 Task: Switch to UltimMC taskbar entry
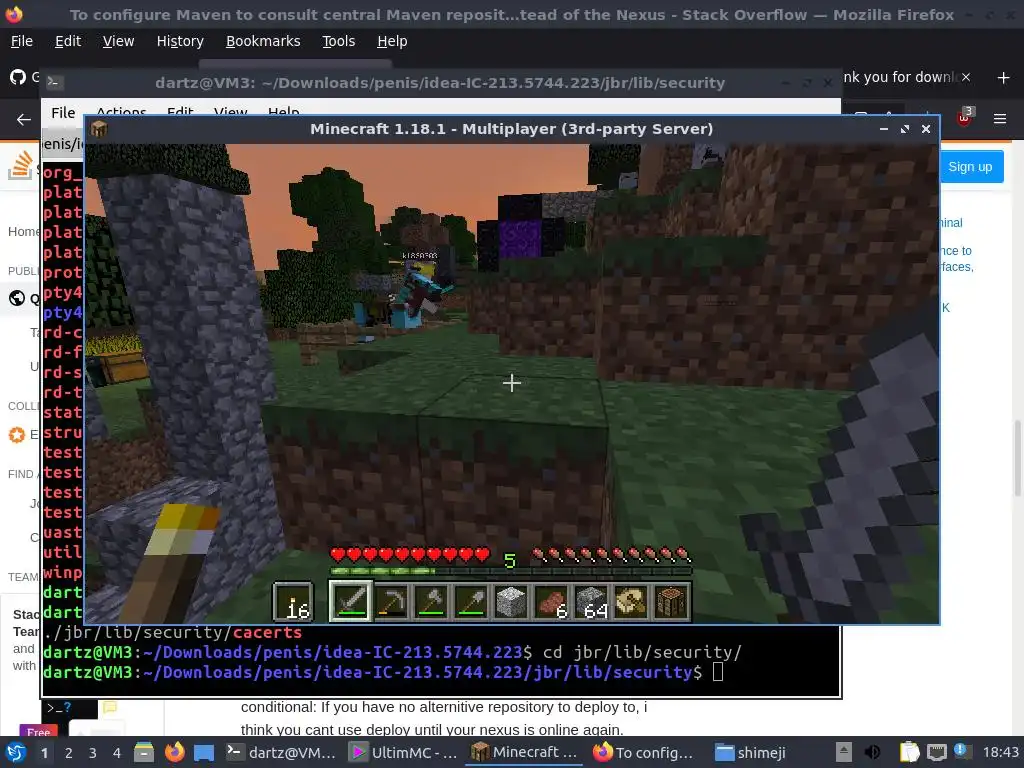pyautogui.click(x=403, y=752)
